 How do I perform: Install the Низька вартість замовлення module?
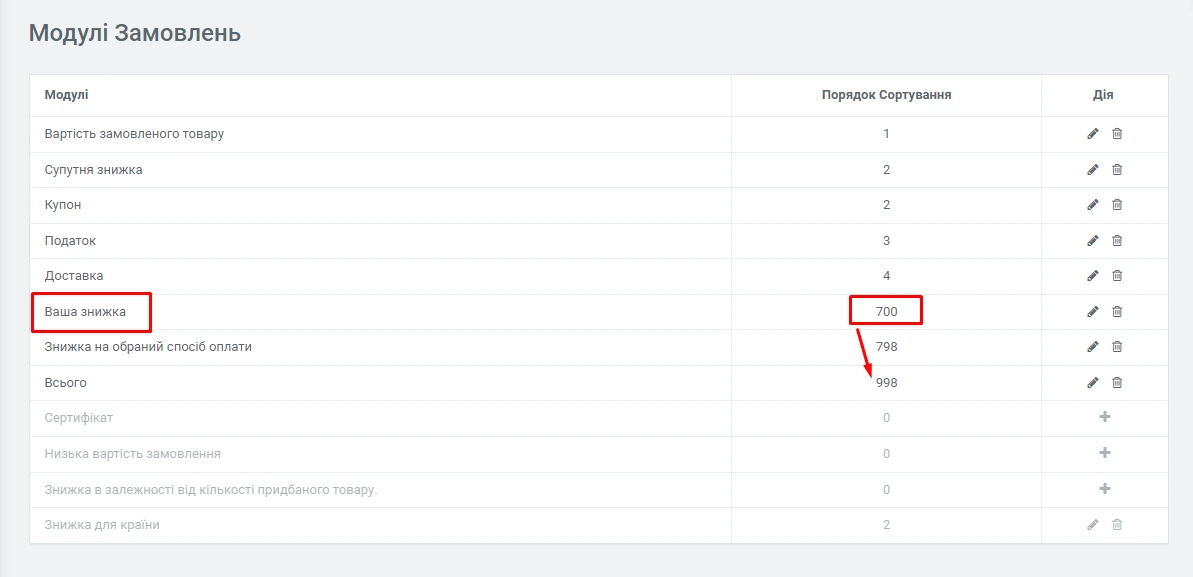[x=1105, y=454]
